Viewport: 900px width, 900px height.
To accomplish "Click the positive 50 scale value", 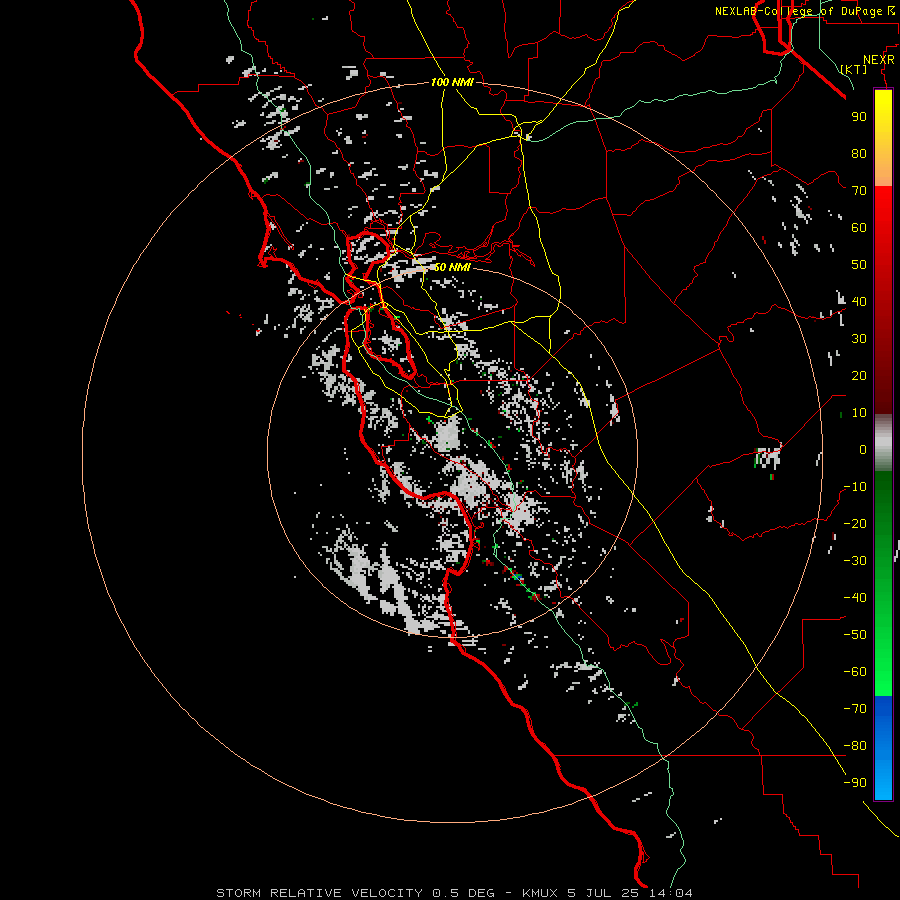I will [x=859, y=265].
